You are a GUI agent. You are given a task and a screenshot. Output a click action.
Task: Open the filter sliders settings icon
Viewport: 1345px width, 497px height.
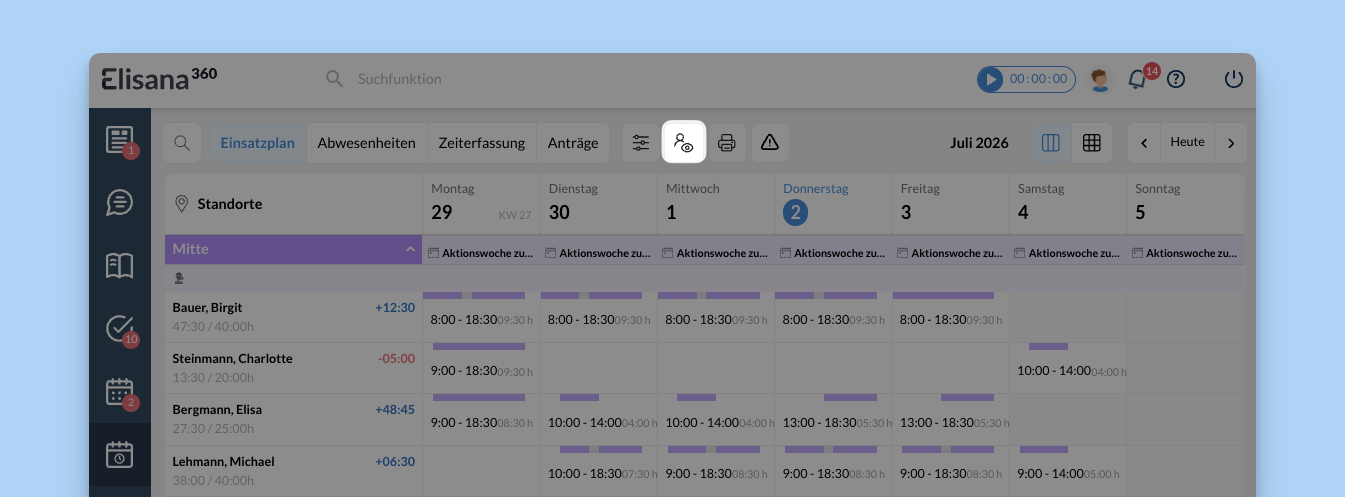click(x=641, y=143)
